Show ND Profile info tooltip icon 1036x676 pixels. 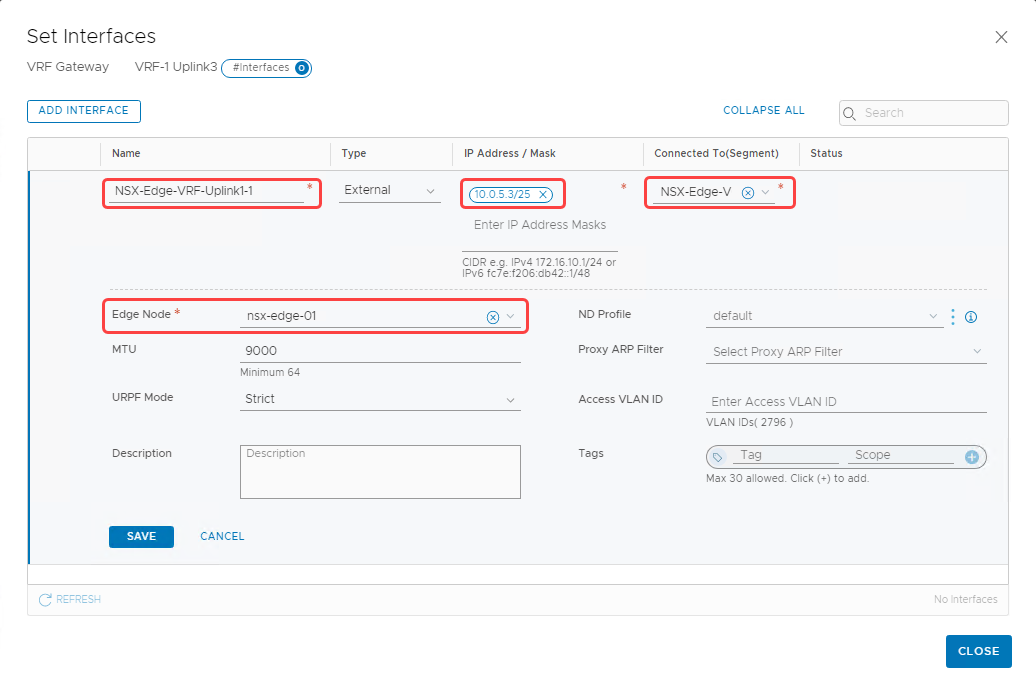click(970, 317)
